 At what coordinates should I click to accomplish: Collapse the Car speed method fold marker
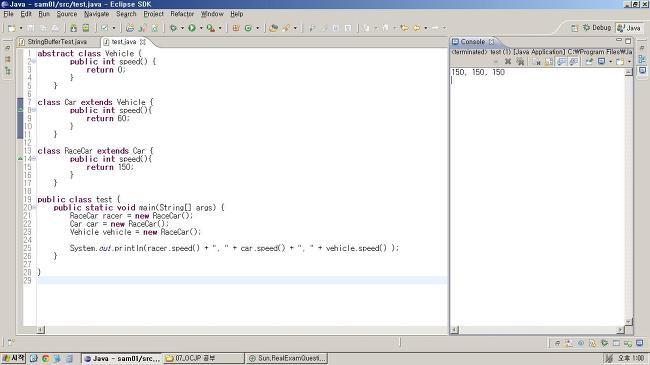34,110
